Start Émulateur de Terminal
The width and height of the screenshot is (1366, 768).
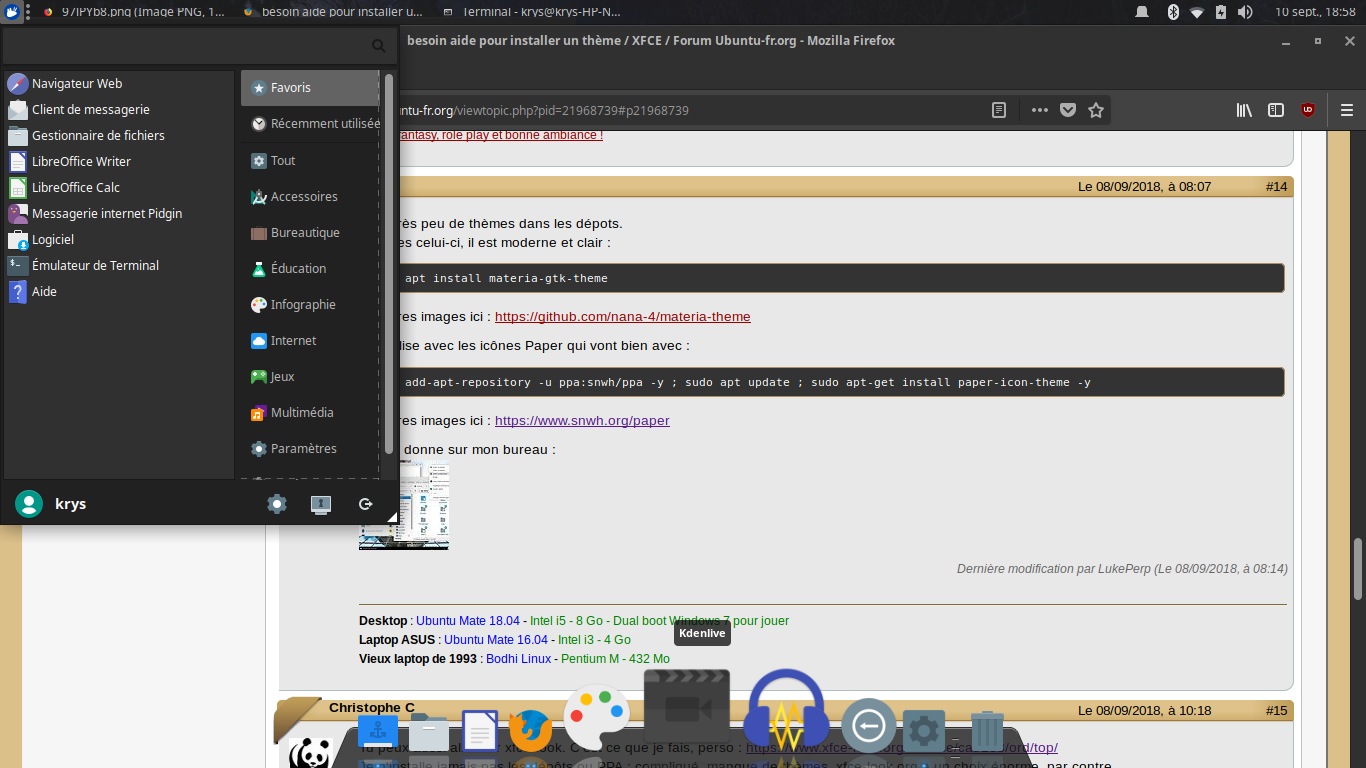click(x=119, y=266)
